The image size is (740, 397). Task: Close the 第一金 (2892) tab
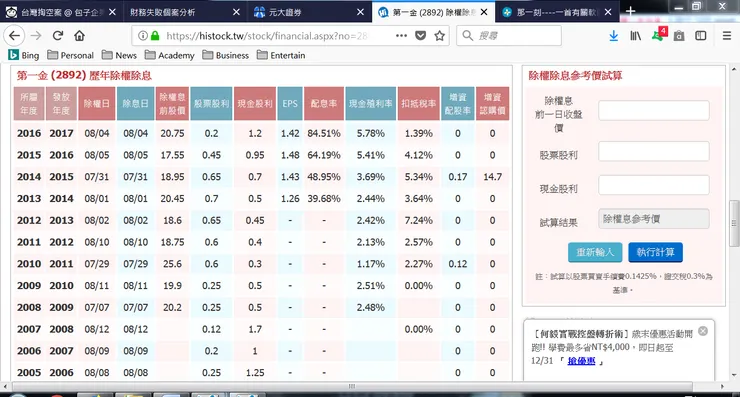484,12
